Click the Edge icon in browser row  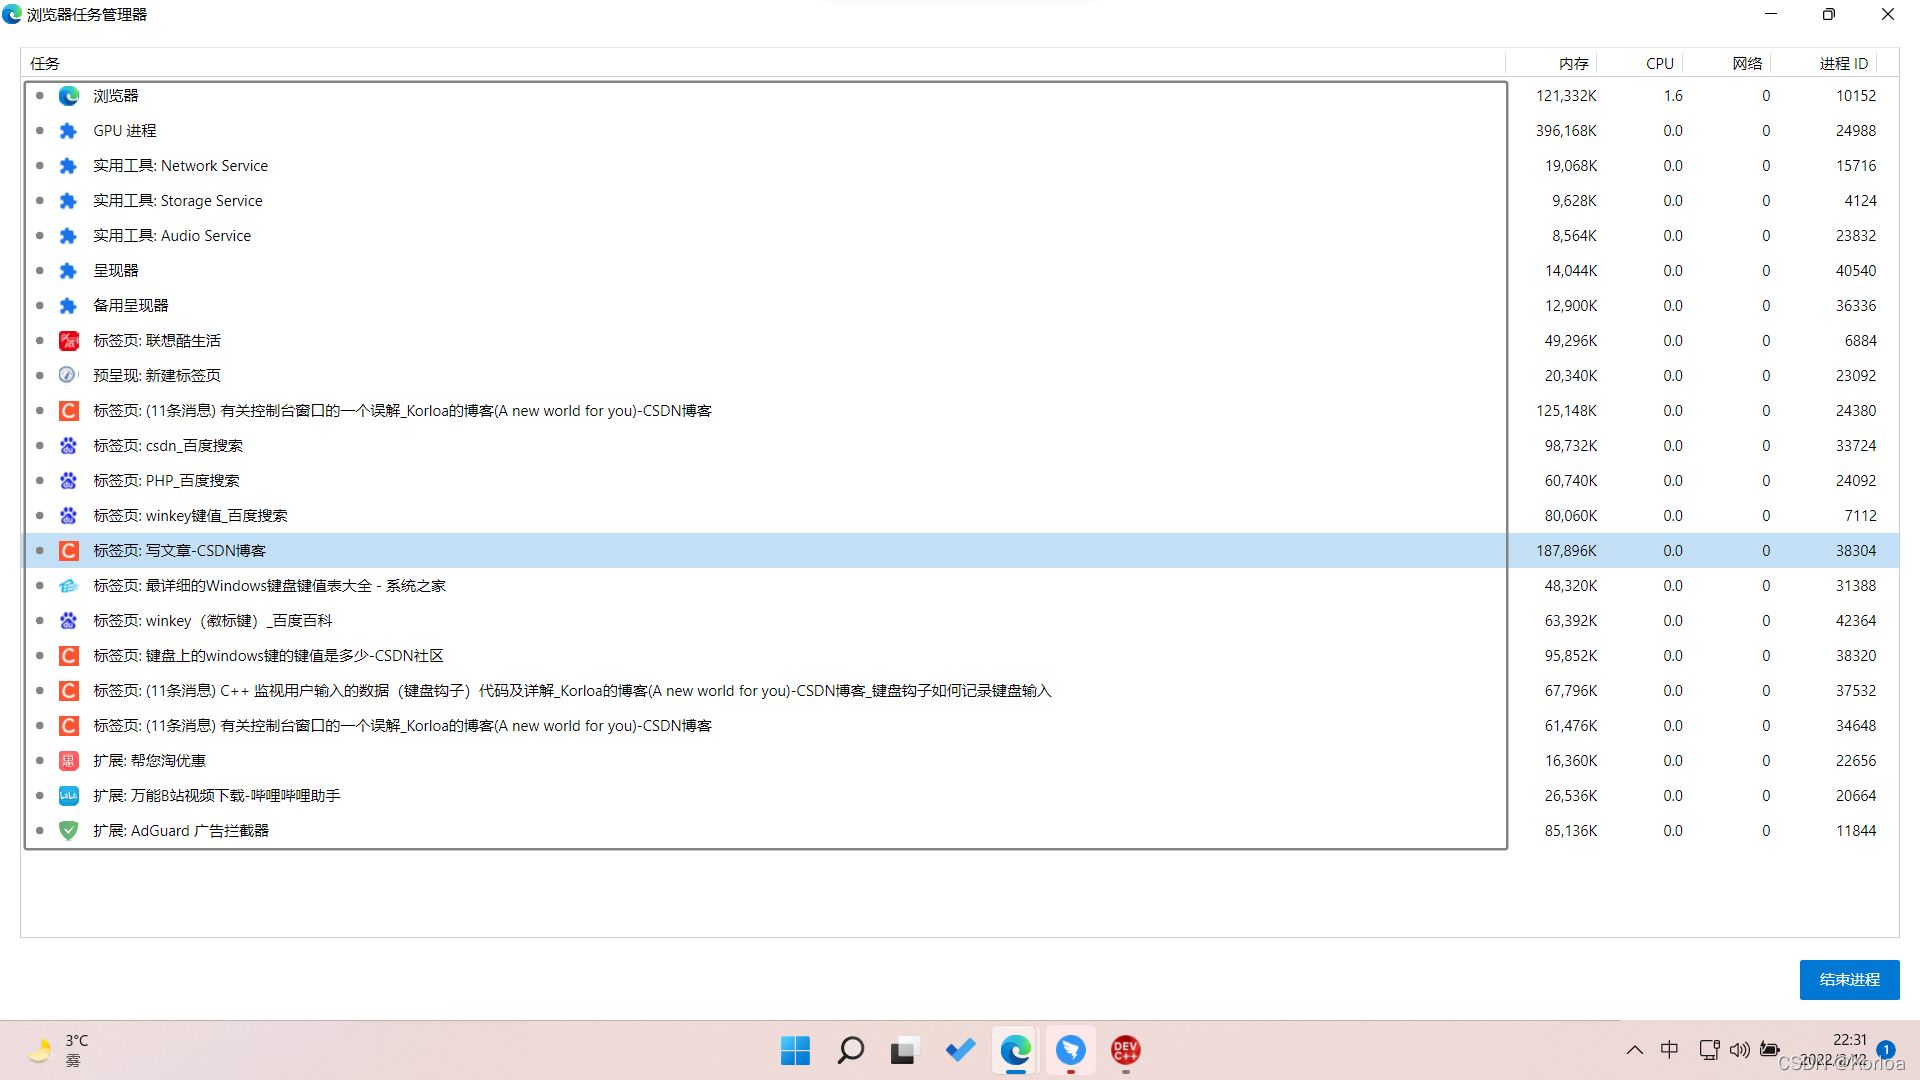68,96
